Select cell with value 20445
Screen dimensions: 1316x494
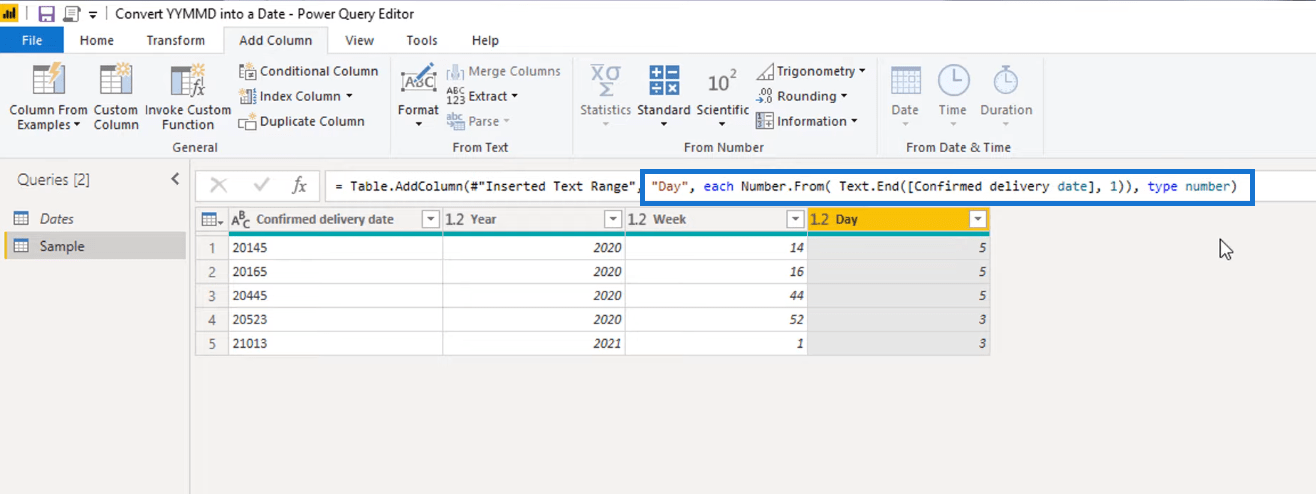coord(335,295)
